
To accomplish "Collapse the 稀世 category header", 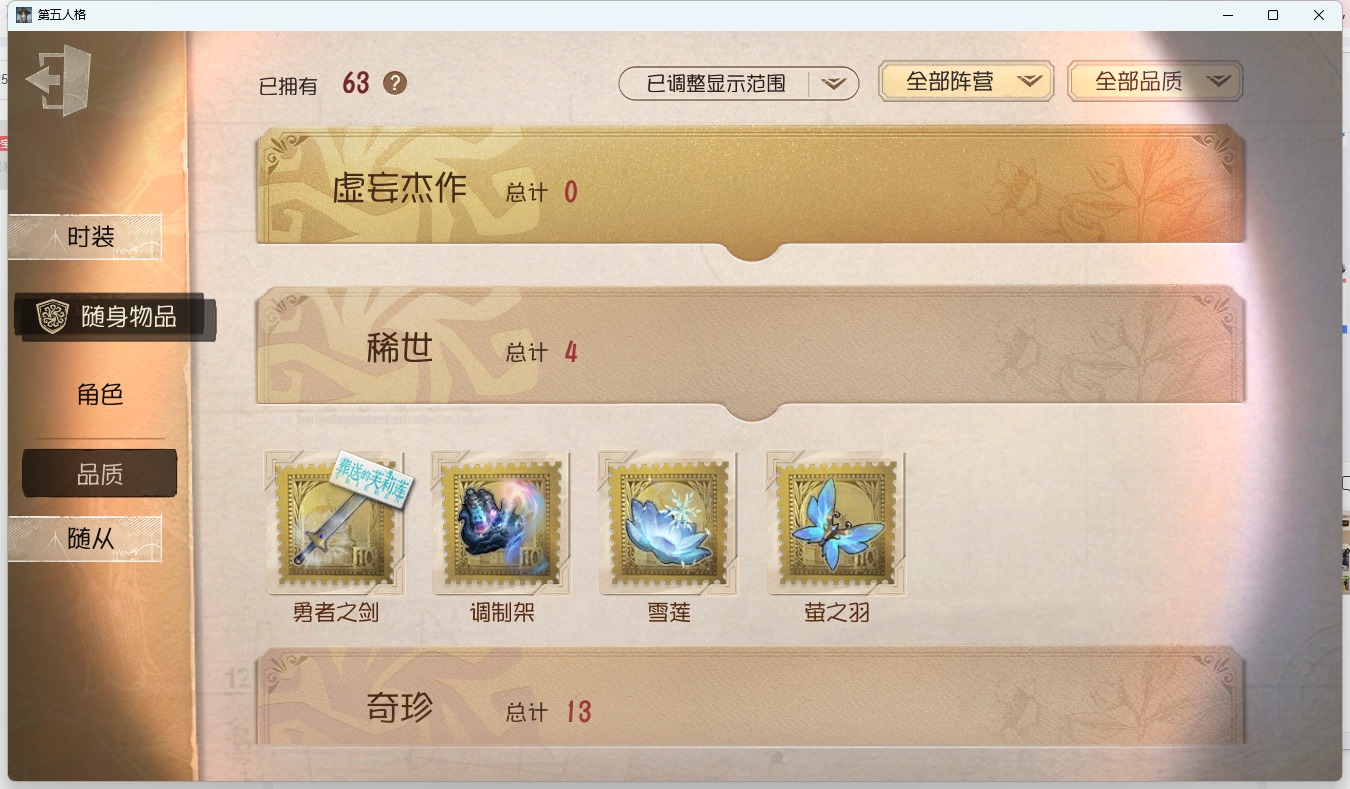I will [x=751, y=352].
